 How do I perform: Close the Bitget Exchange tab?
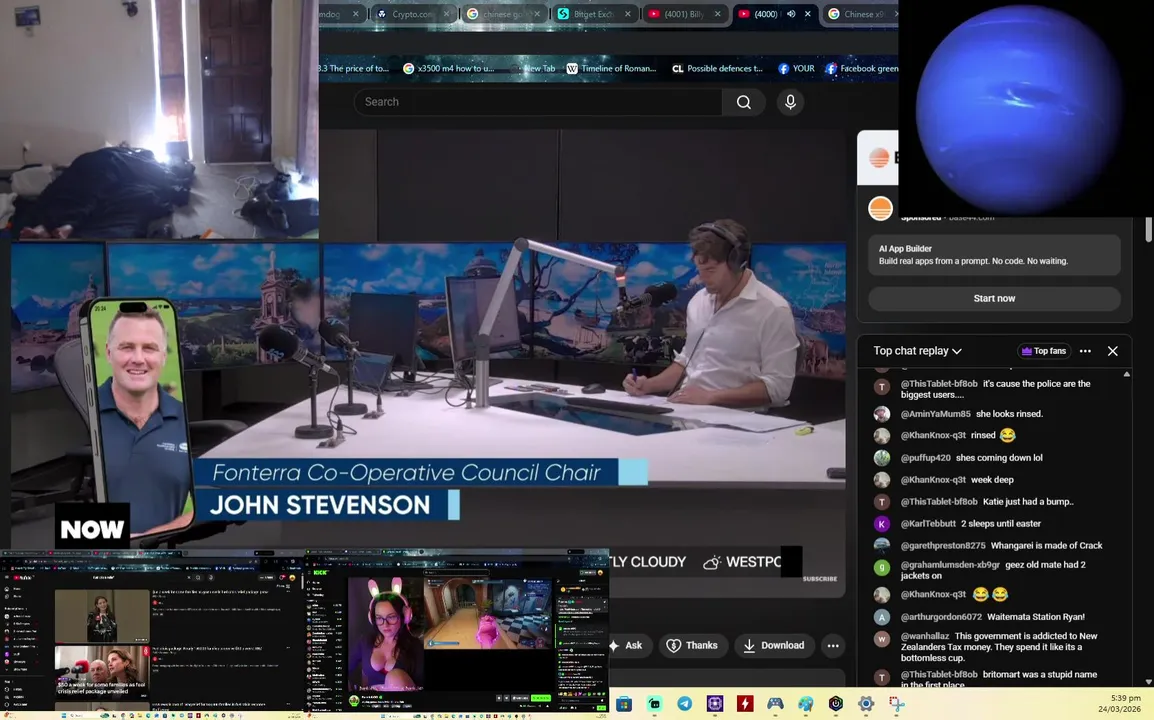click(627, 14)
